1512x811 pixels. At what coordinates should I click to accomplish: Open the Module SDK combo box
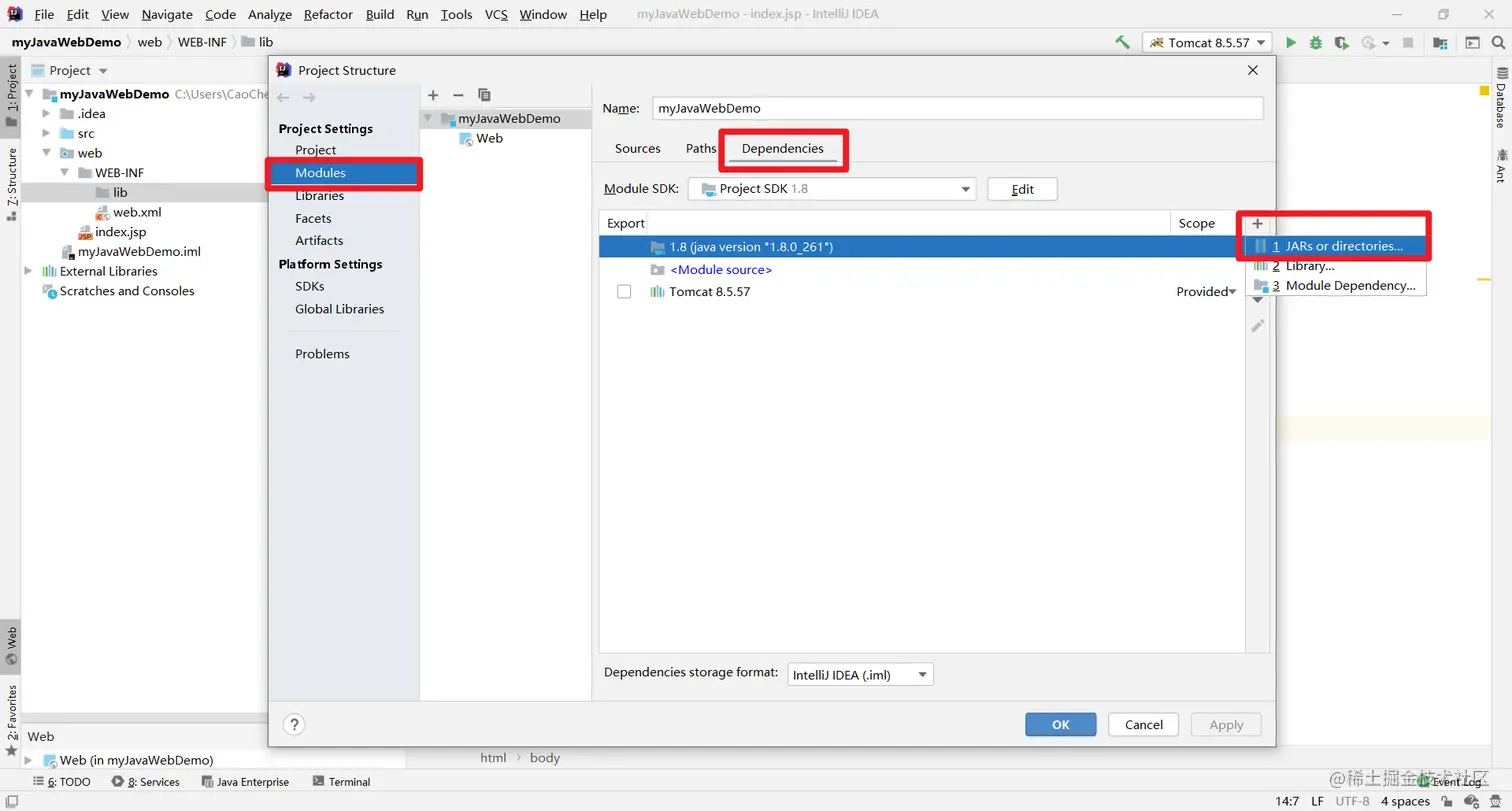pyautogui.click(x=832, y=189)
